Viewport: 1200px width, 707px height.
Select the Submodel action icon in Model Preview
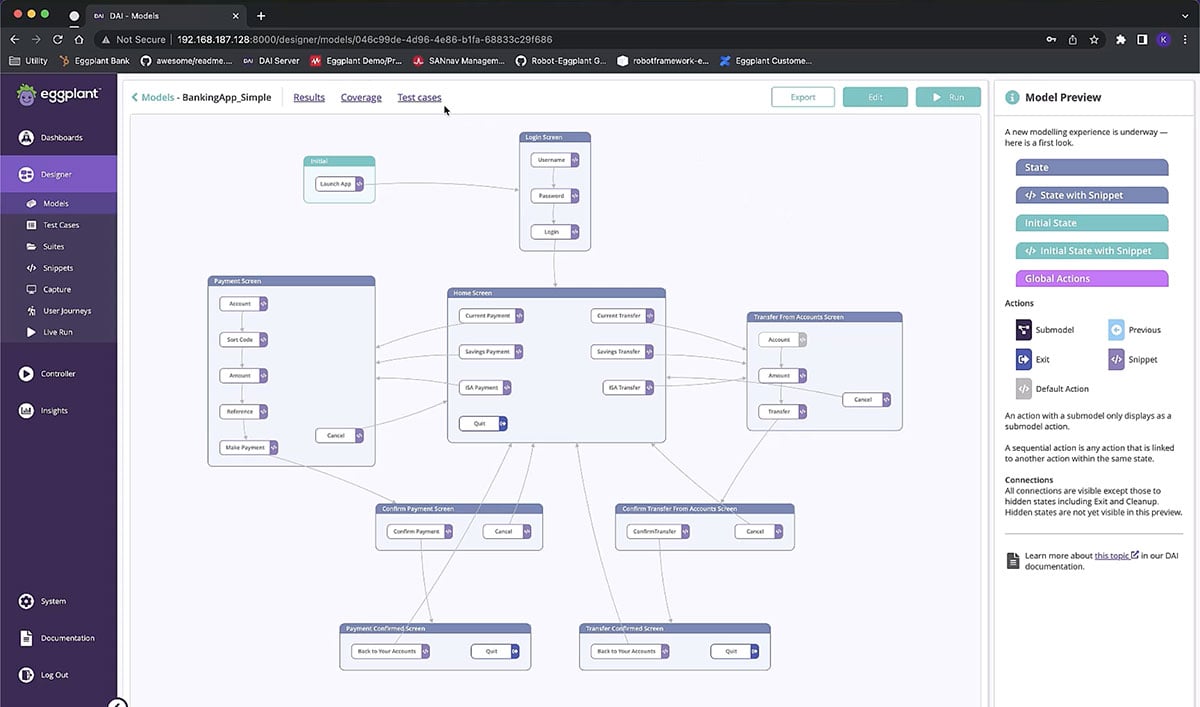[1023, 329]
